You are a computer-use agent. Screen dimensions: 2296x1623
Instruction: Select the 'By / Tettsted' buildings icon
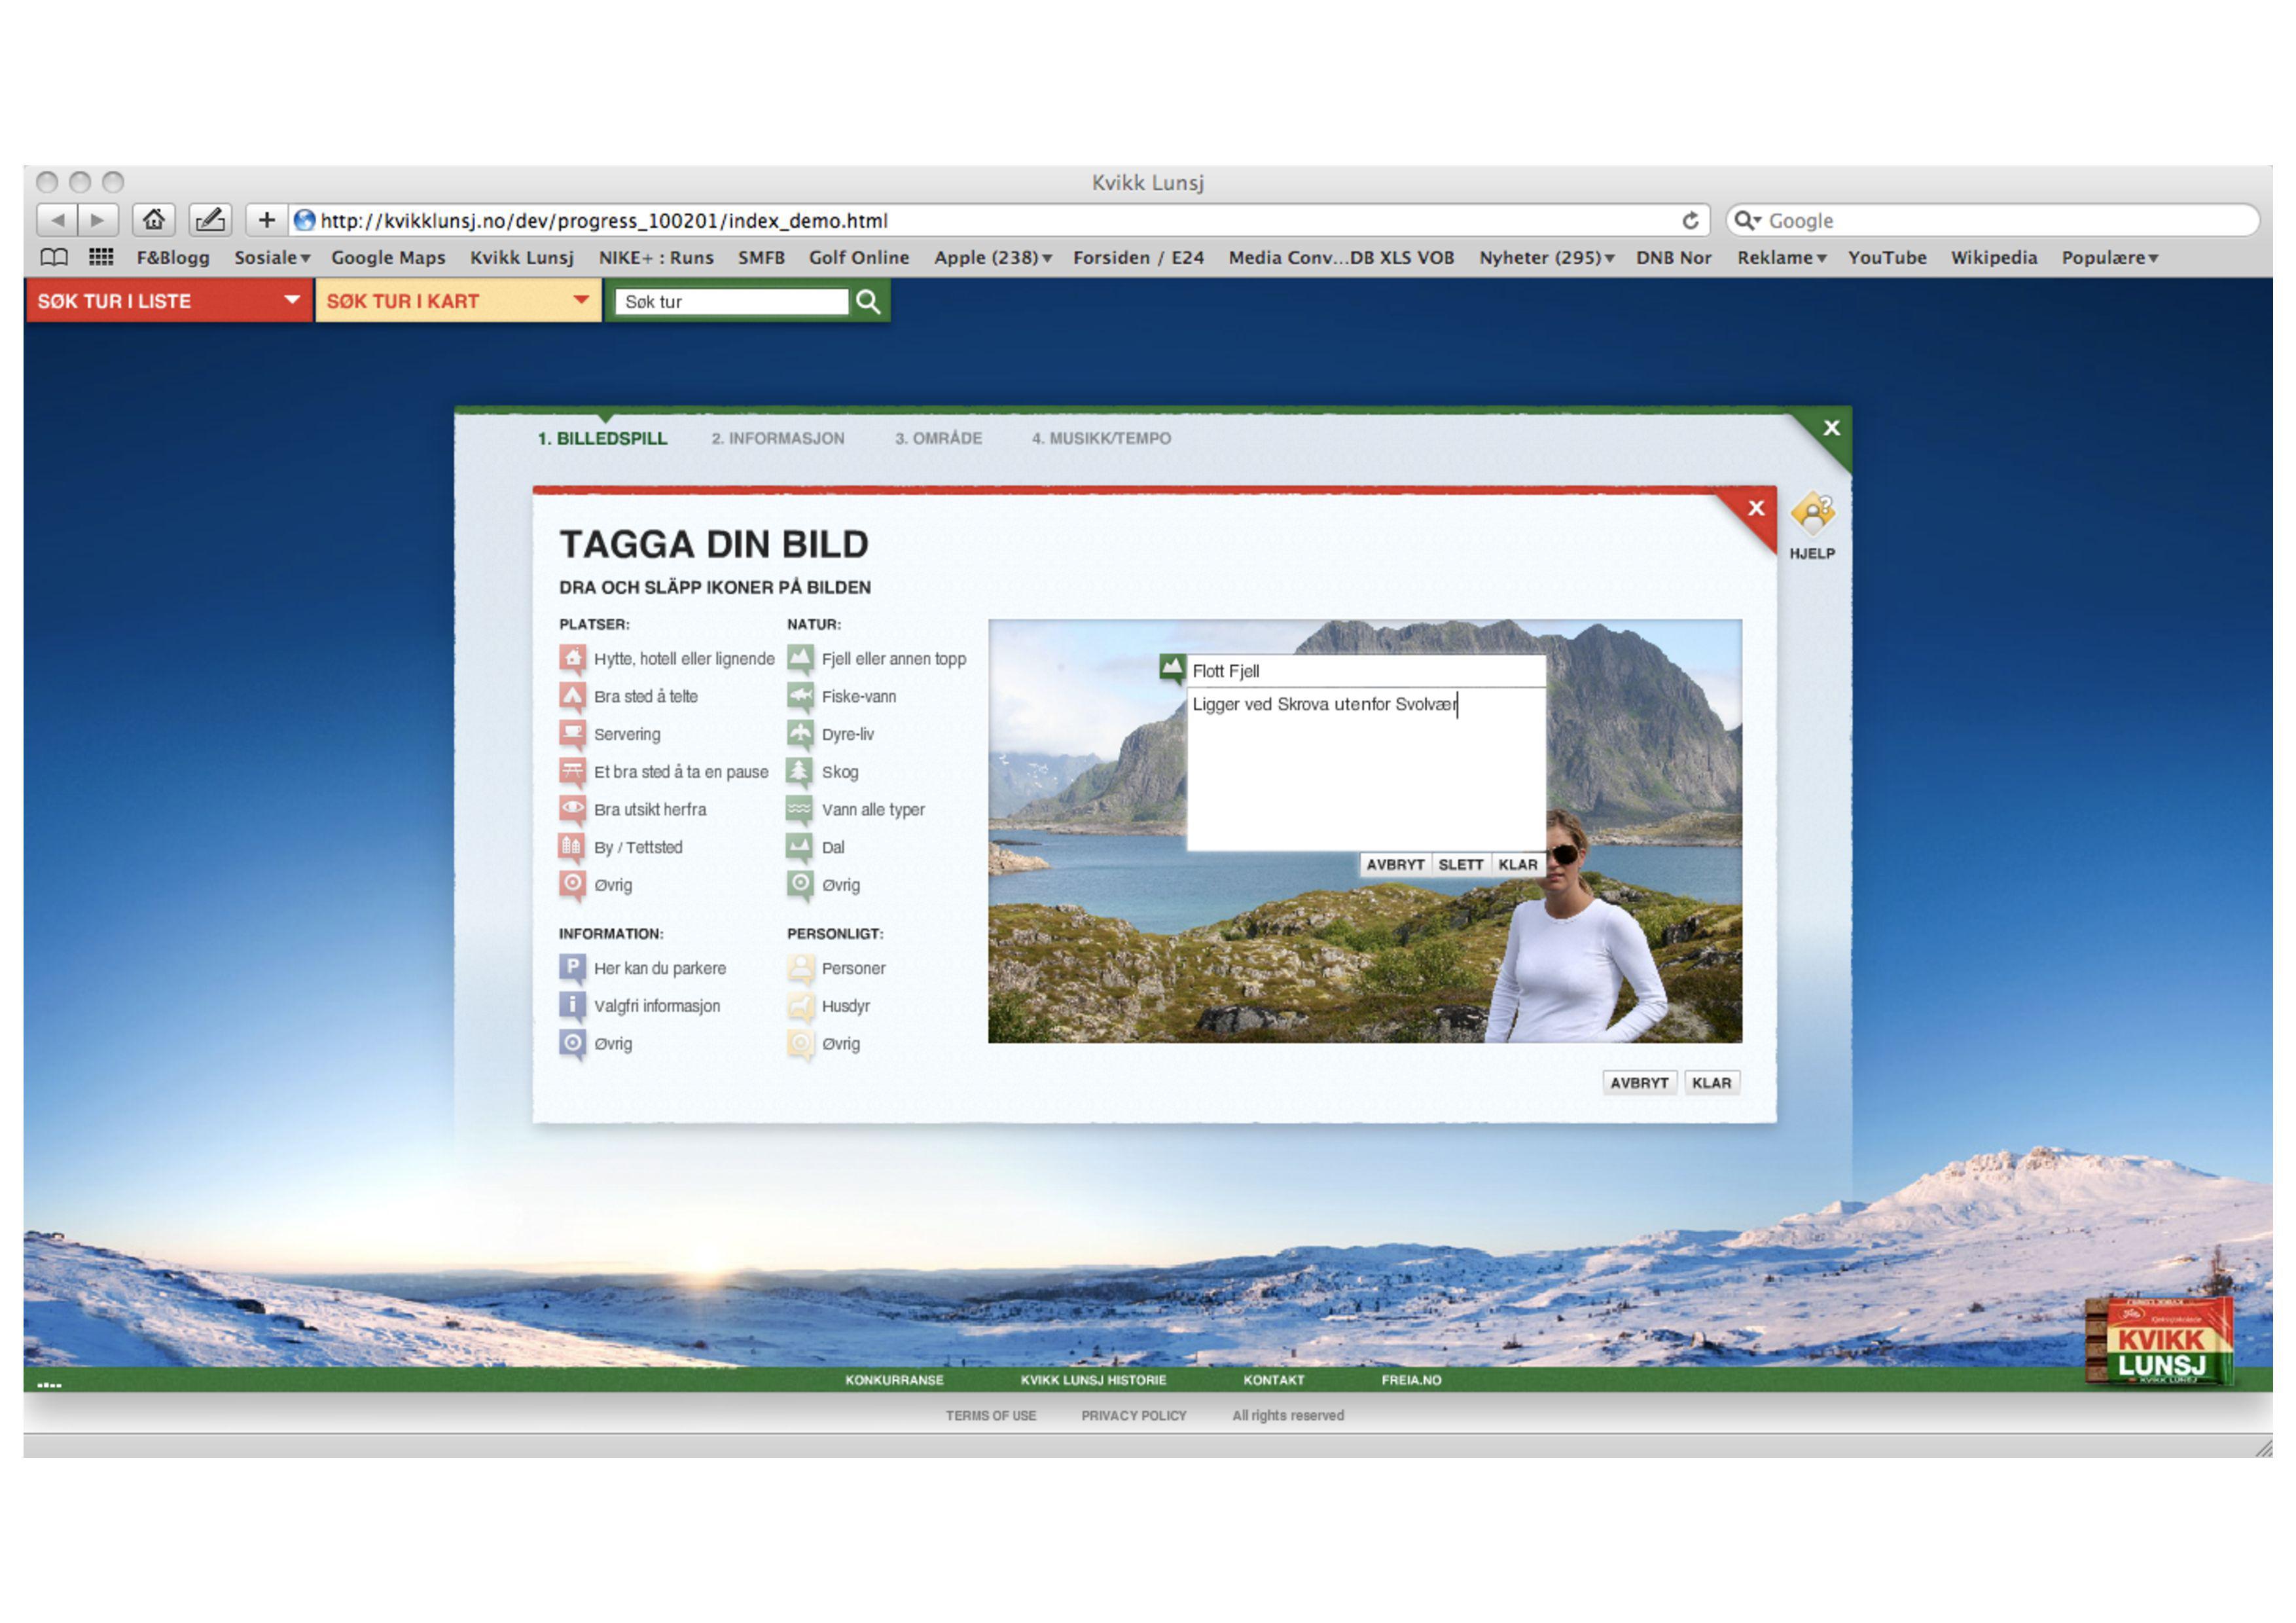[572, 848]
